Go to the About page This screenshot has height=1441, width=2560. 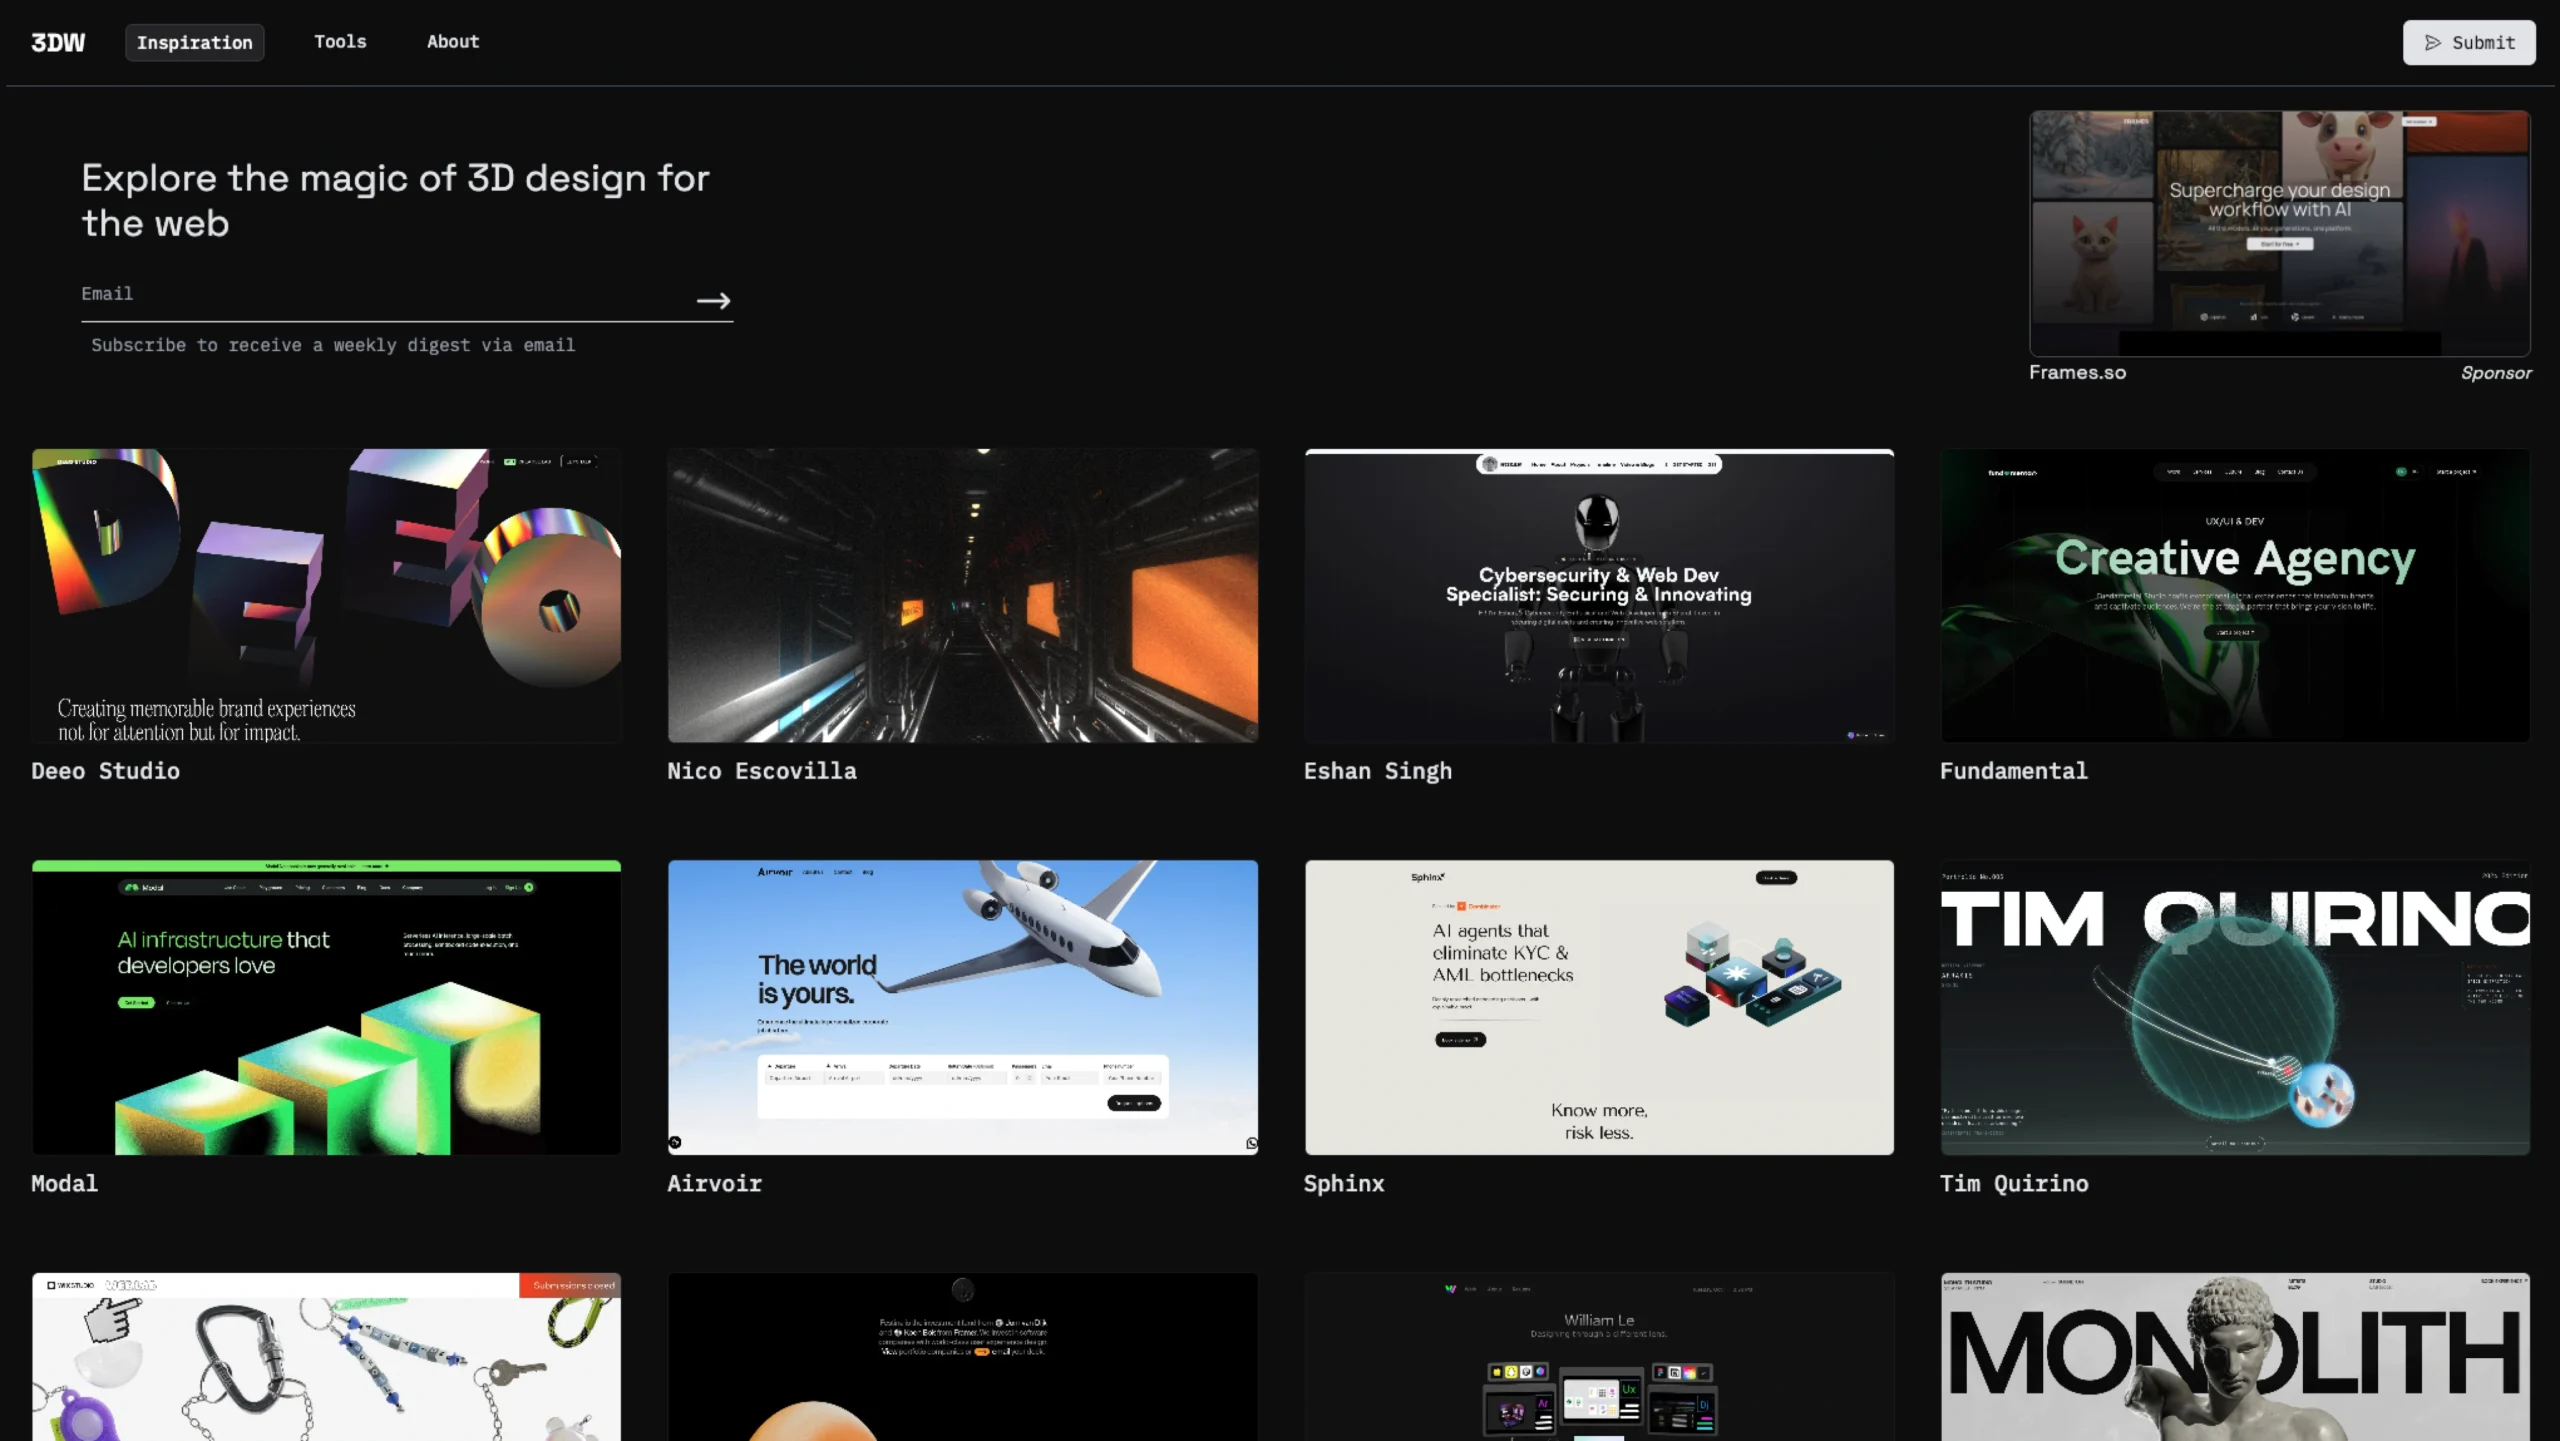(453, 42)
